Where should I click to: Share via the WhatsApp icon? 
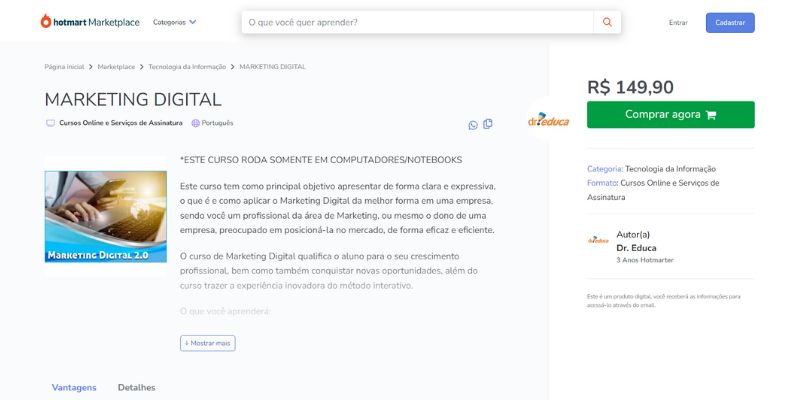click(473, 126)
